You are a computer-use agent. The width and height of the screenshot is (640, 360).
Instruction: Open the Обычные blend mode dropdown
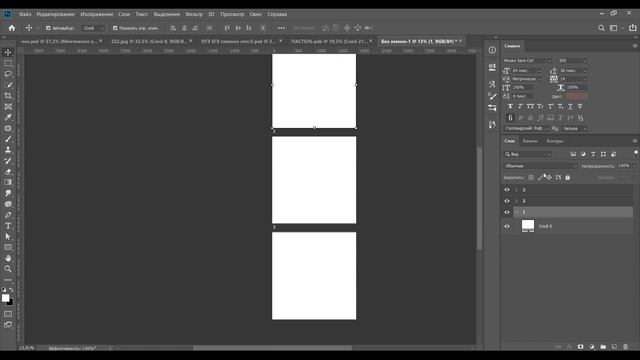(x=540, y=166)
